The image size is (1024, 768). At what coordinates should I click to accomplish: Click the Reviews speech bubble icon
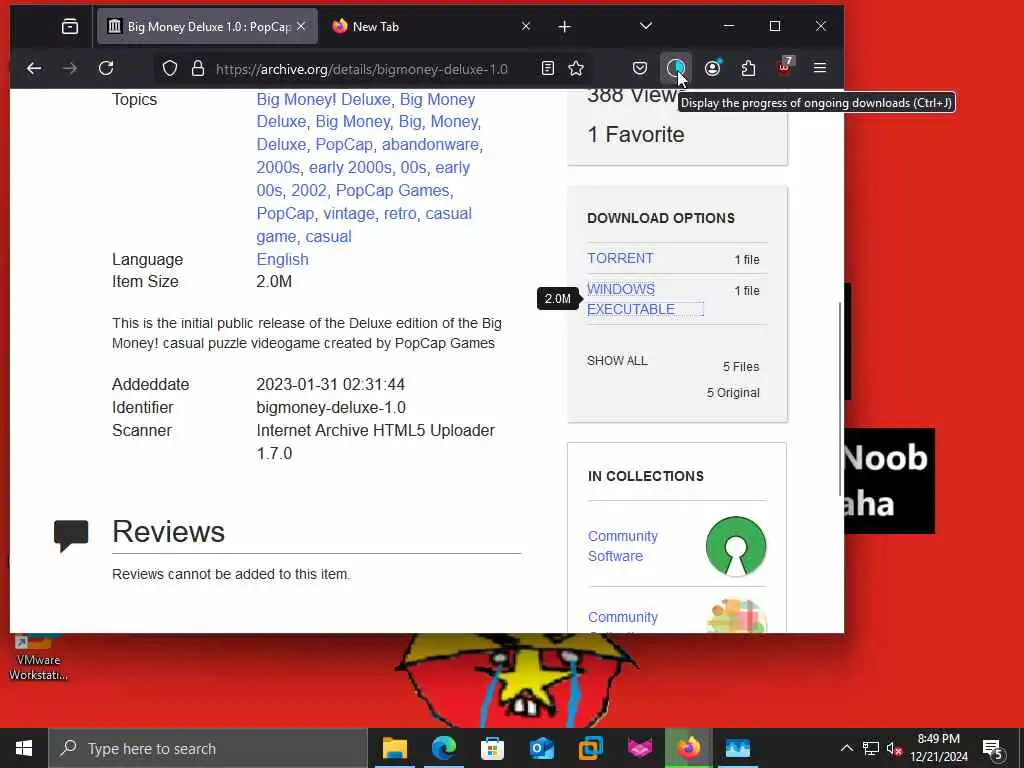71,536
